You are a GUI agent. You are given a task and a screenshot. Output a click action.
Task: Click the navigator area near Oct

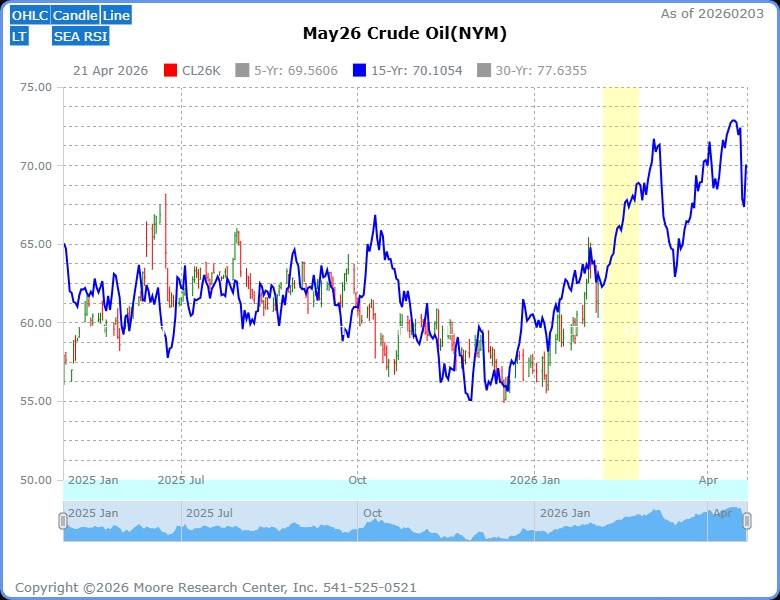click(x=372, y=513)
